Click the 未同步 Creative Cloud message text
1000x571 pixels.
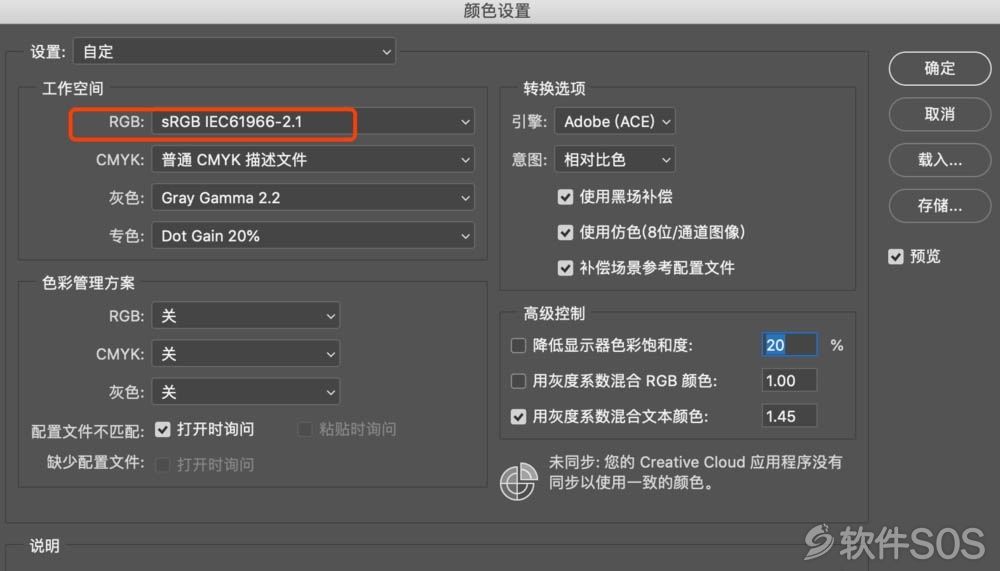click(696, 472)
